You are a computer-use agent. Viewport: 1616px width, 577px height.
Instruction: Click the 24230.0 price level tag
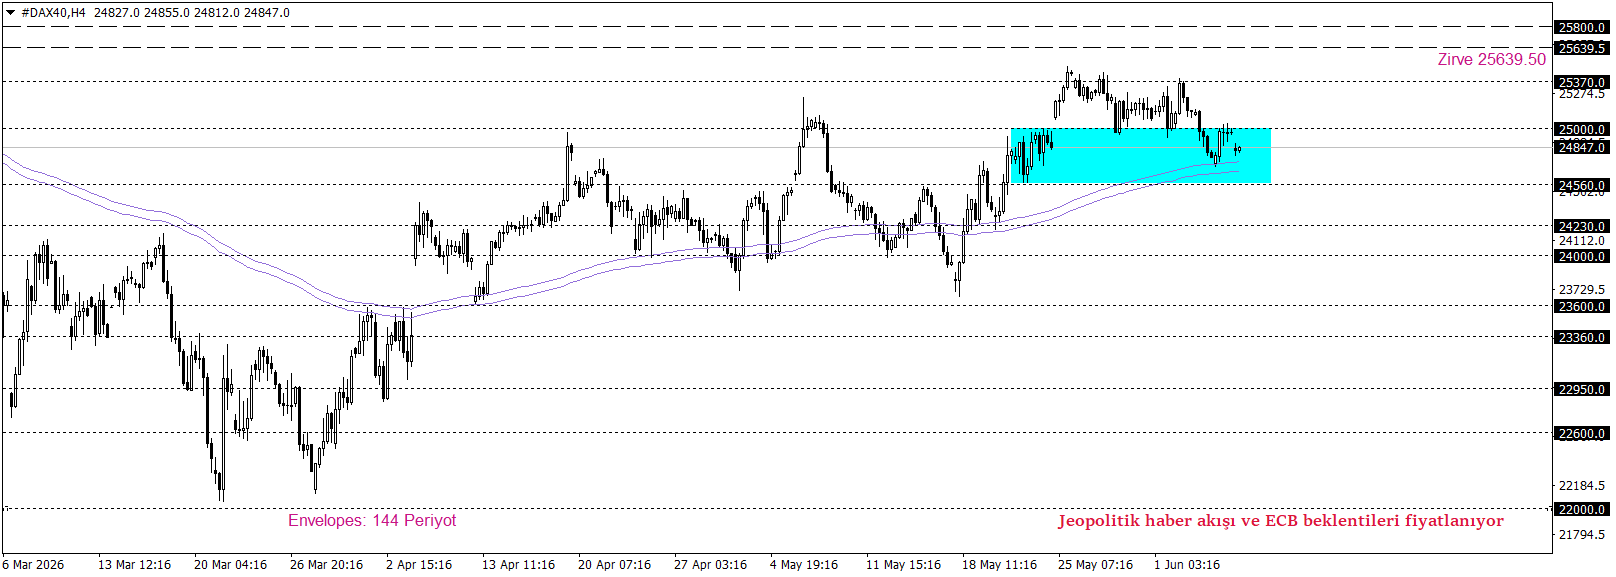[x=1582, y=226]
